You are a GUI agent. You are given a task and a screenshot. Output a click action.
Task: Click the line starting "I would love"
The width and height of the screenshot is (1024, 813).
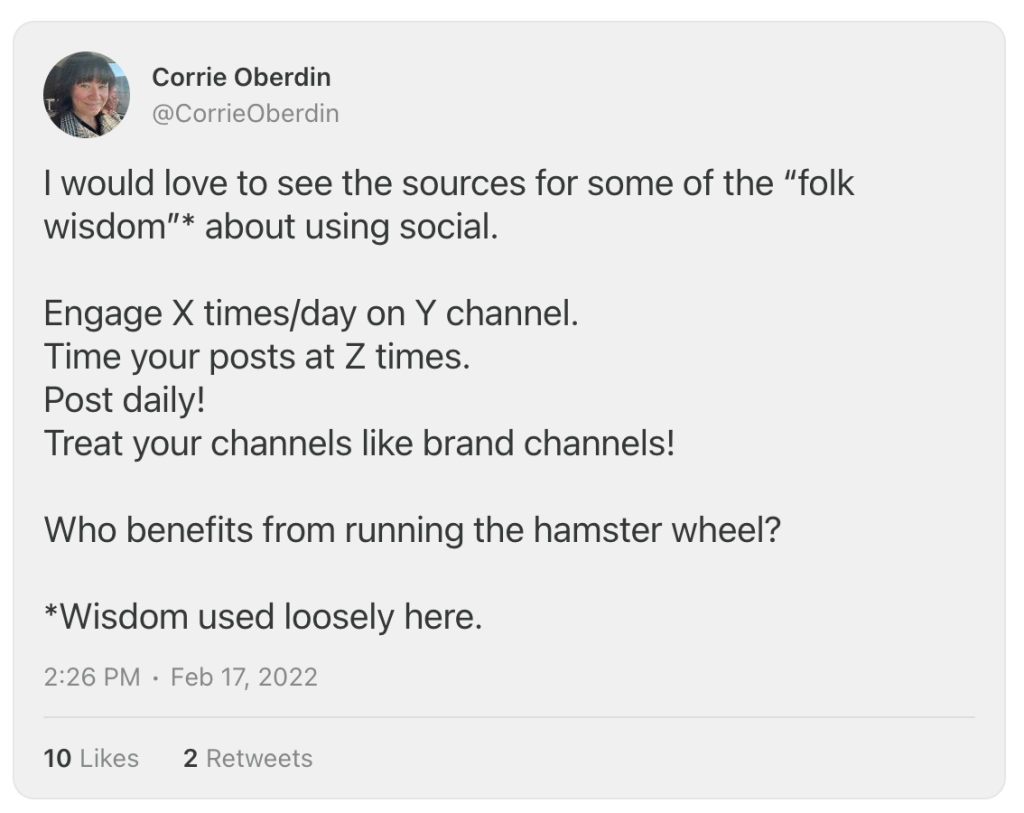pyautogui.click(x=448, y=184)
